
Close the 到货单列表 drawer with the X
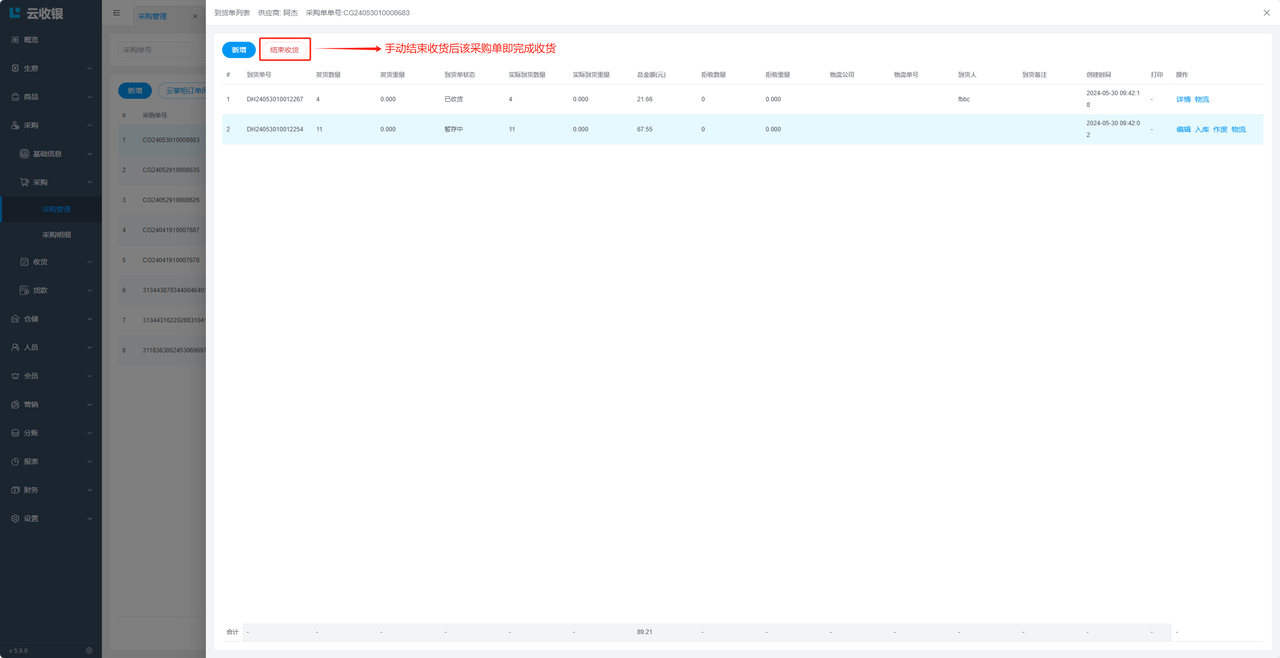pyautogui.click(x=1266, y=13)
